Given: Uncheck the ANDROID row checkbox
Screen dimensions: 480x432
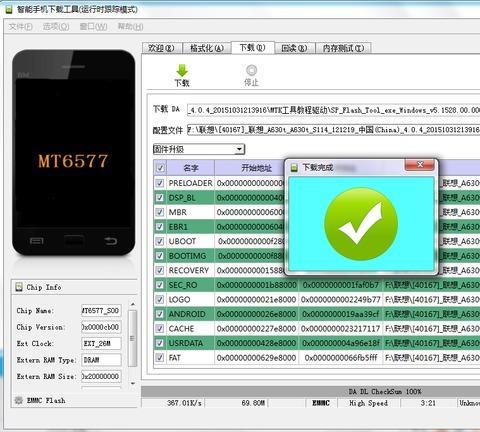Looking at the screenshot, I should (160, 314).
